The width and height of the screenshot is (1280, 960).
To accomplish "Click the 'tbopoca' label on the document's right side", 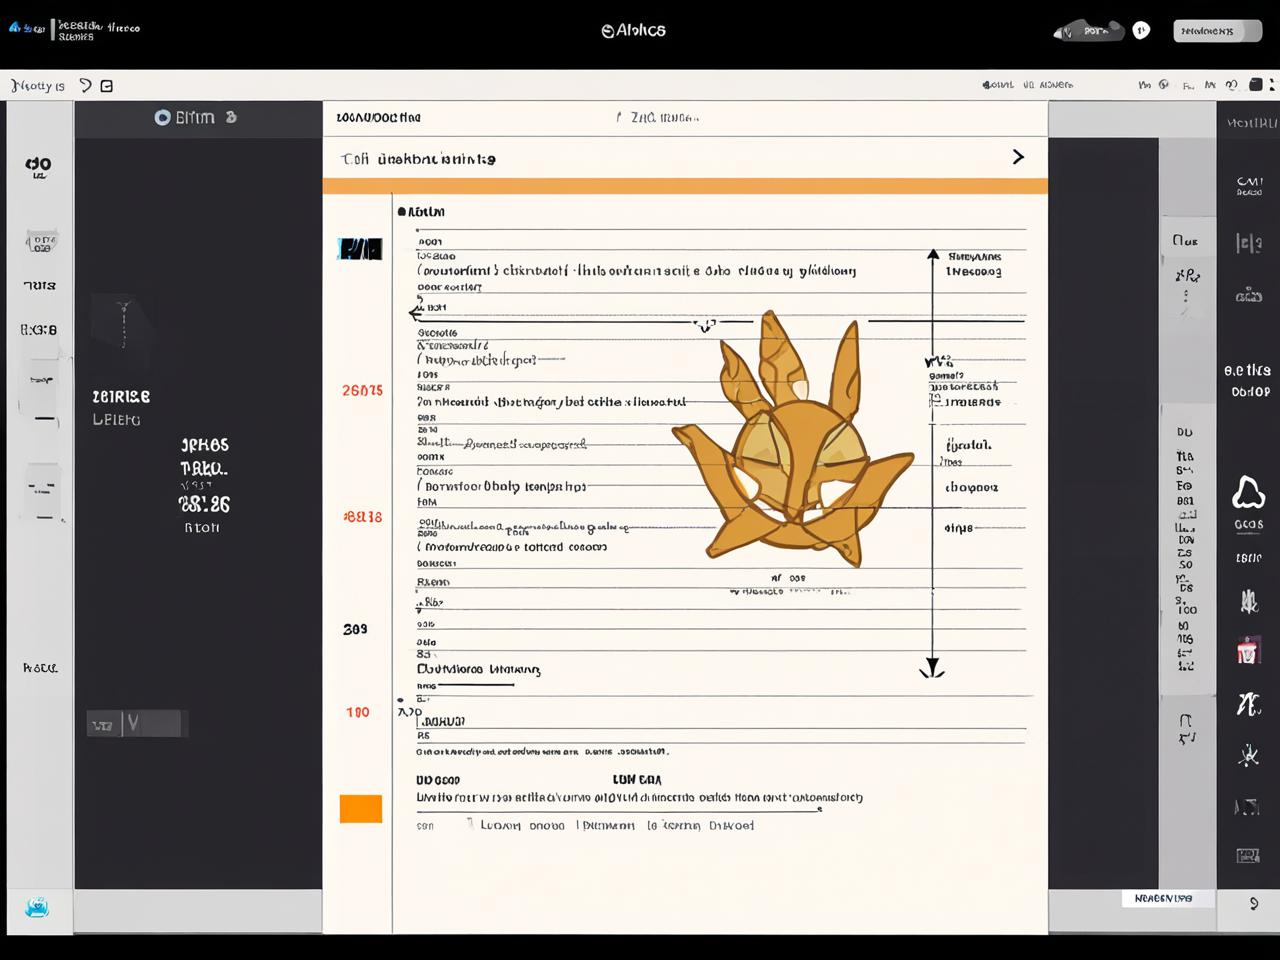I will click(x=972, y=488).
